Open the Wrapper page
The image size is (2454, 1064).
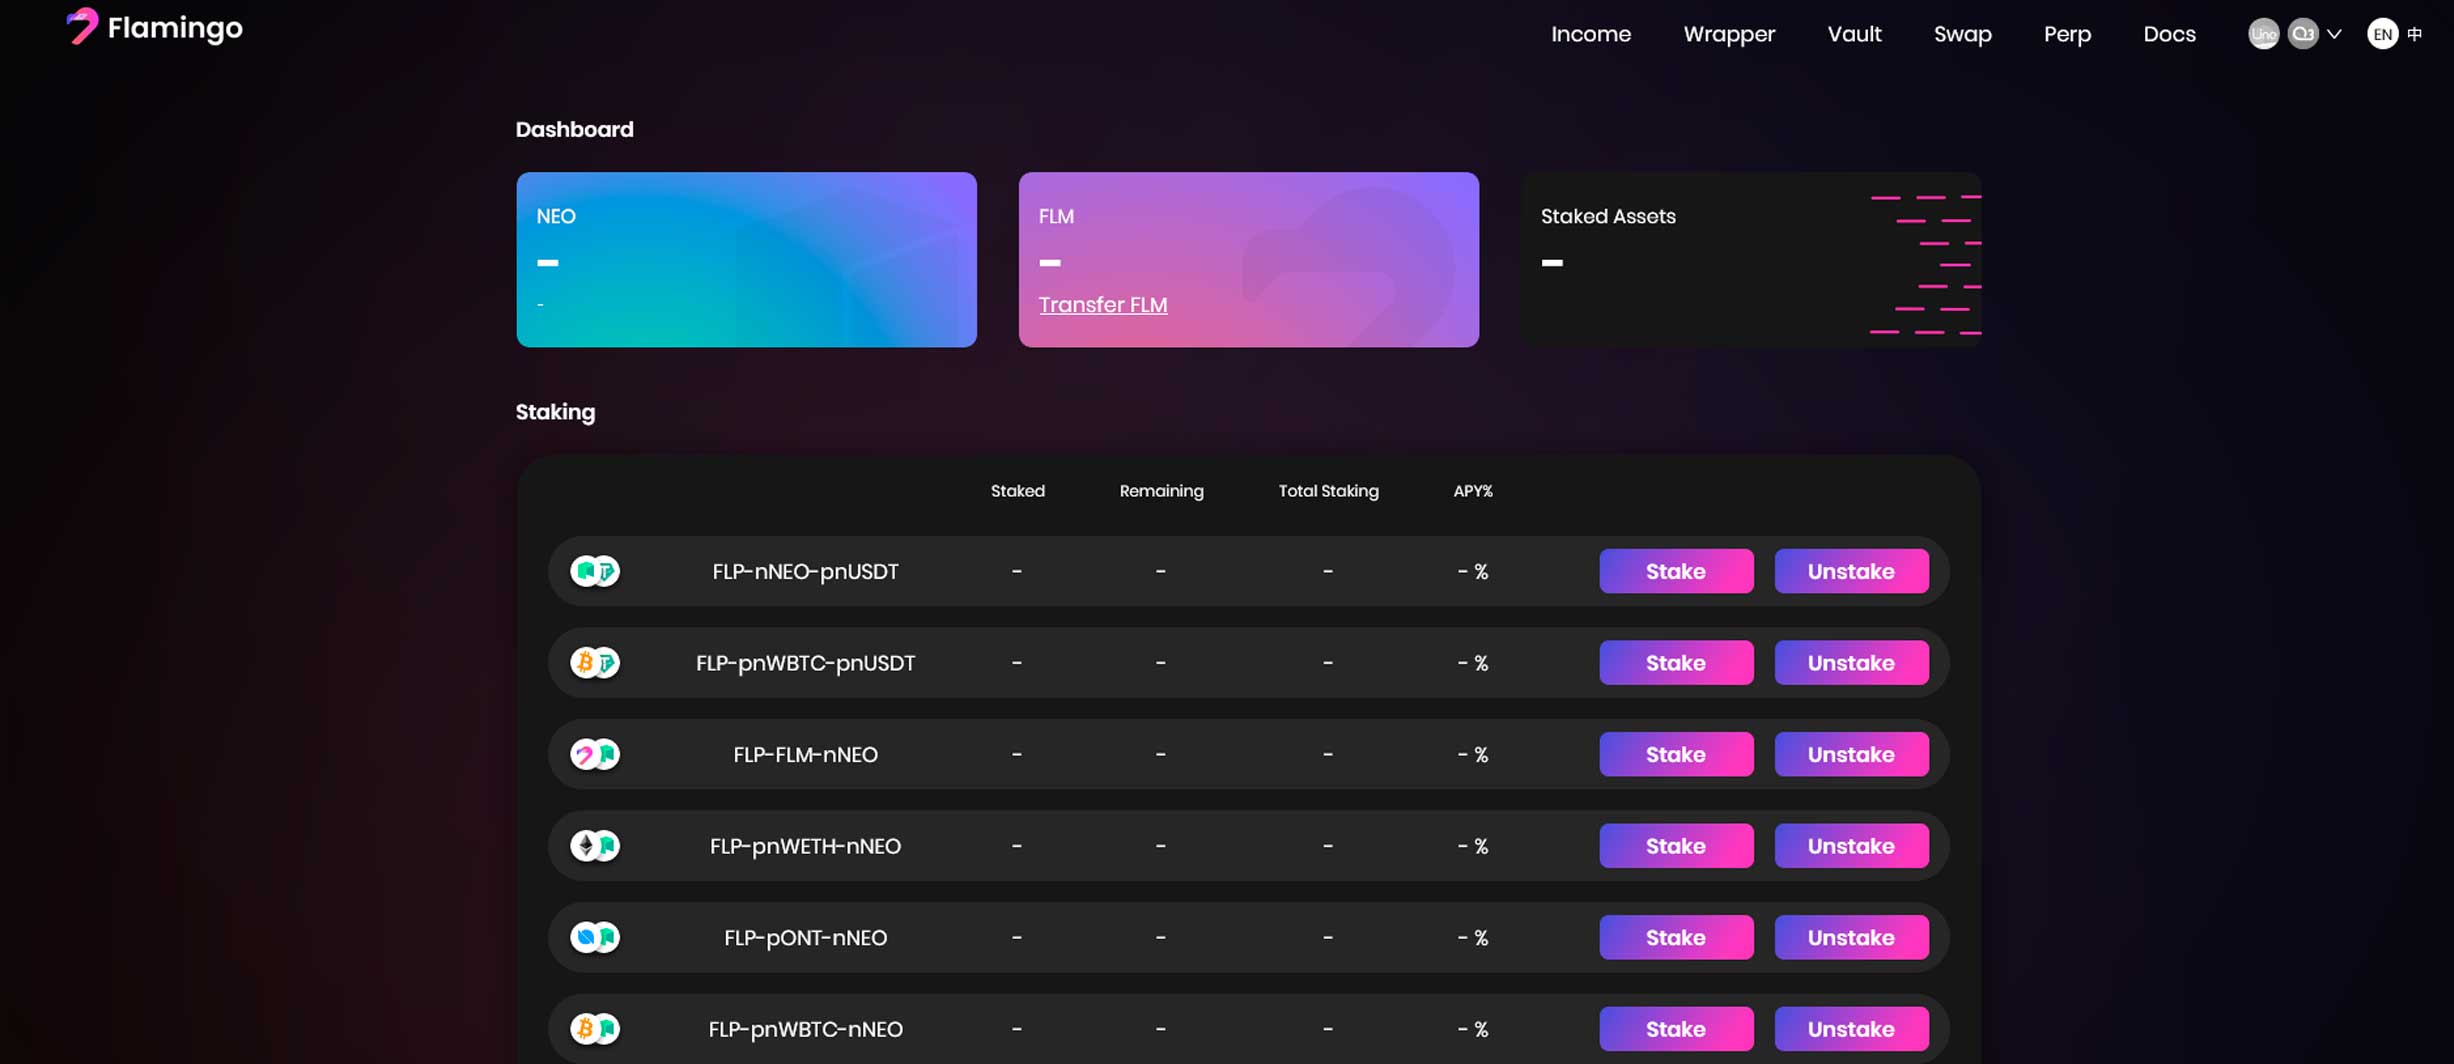(x=1728, y=34)
